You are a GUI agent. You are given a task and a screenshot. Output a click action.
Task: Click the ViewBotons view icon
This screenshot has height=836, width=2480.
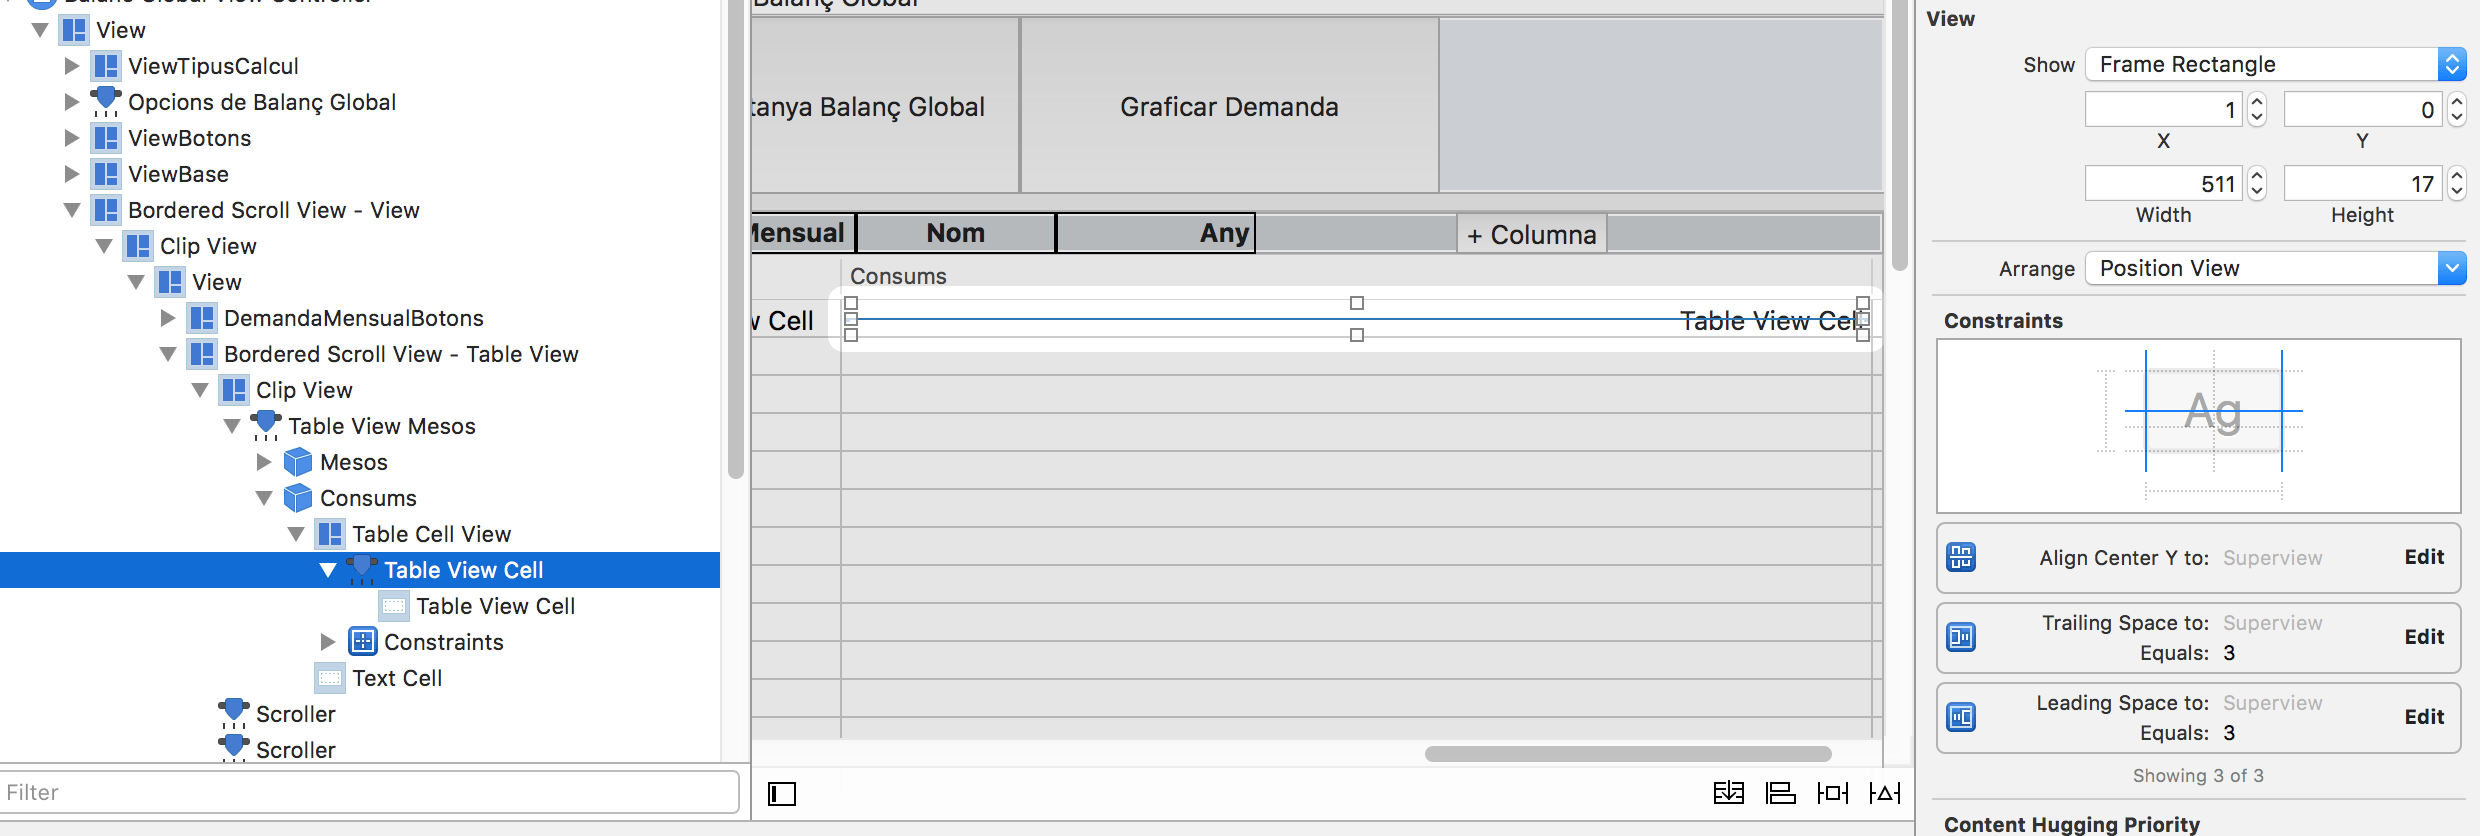click(105, 138)
